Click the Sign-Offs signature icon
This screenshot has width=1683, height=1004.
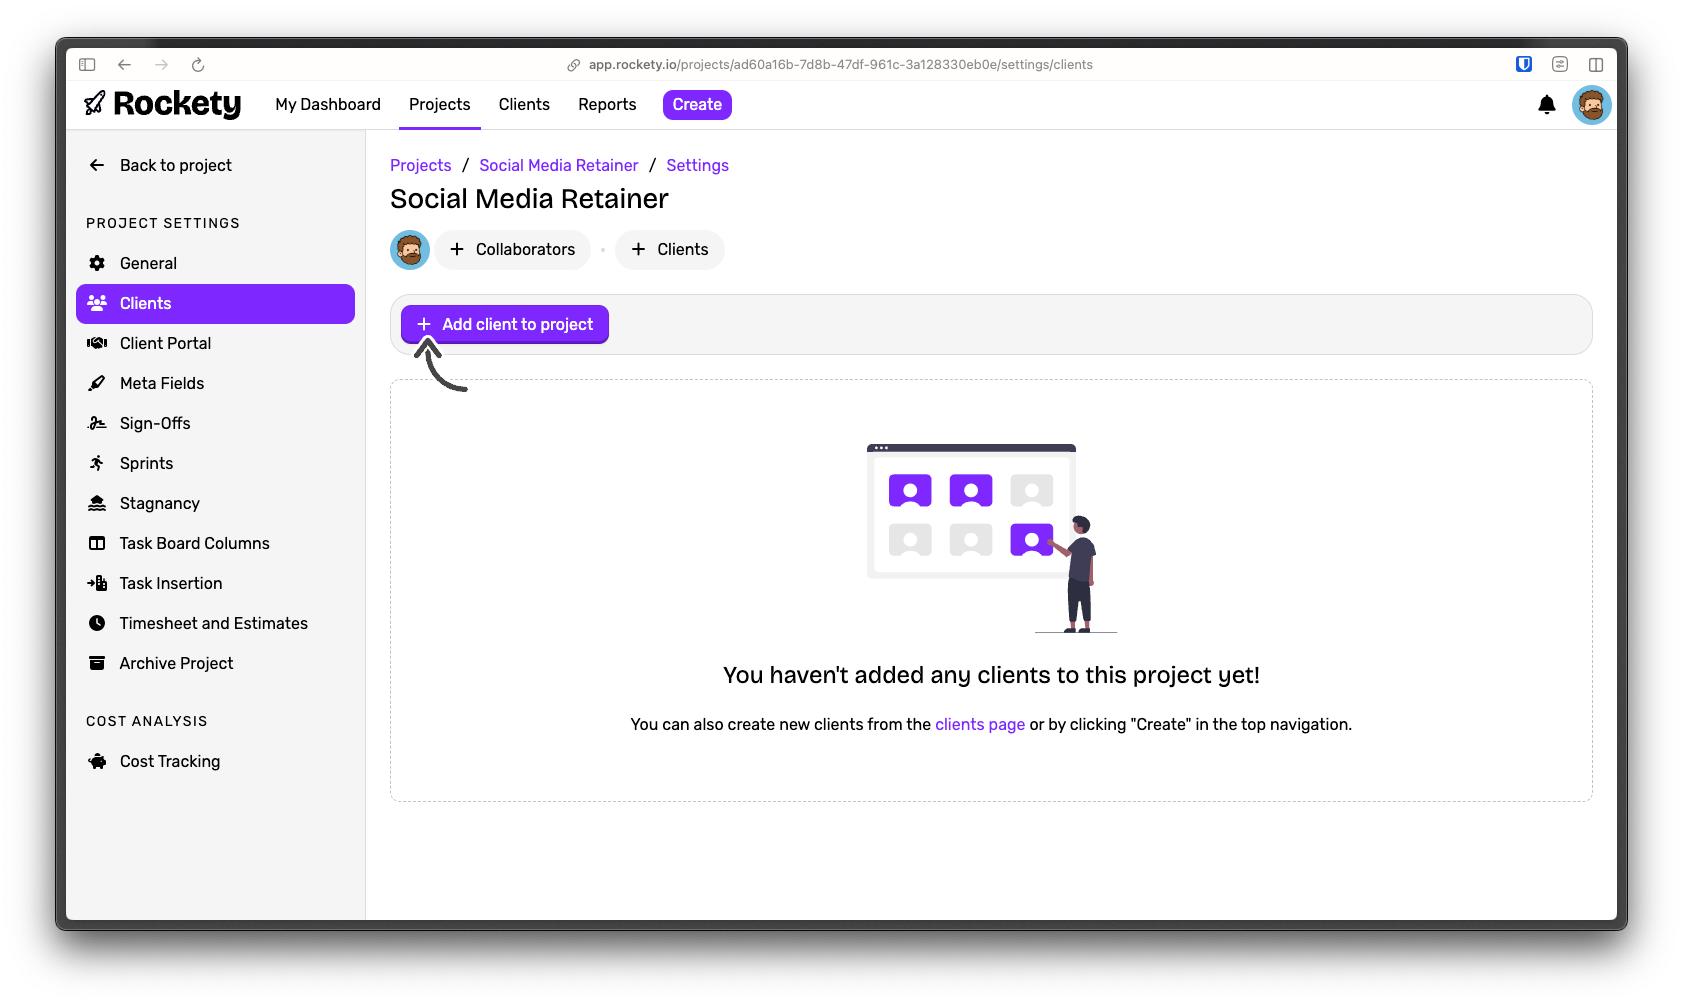pos(97,423)
